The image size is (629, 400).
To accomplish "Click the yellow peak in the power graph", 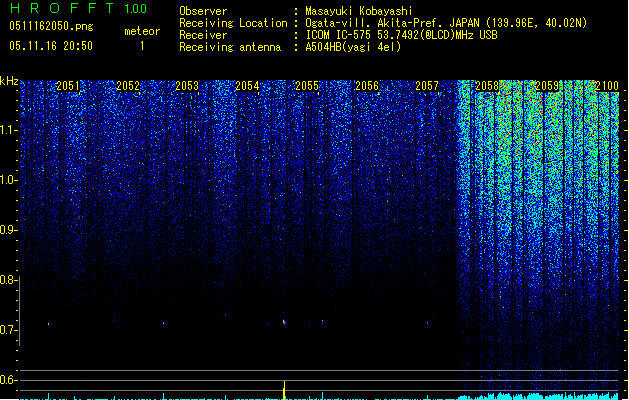I will click(284, 390).
